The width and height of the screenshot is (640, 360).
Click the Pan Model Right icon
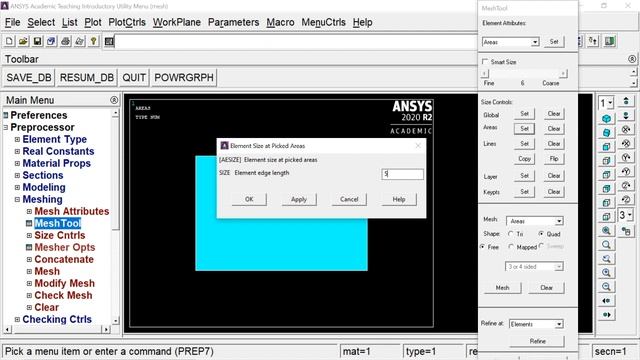(607, 315)
